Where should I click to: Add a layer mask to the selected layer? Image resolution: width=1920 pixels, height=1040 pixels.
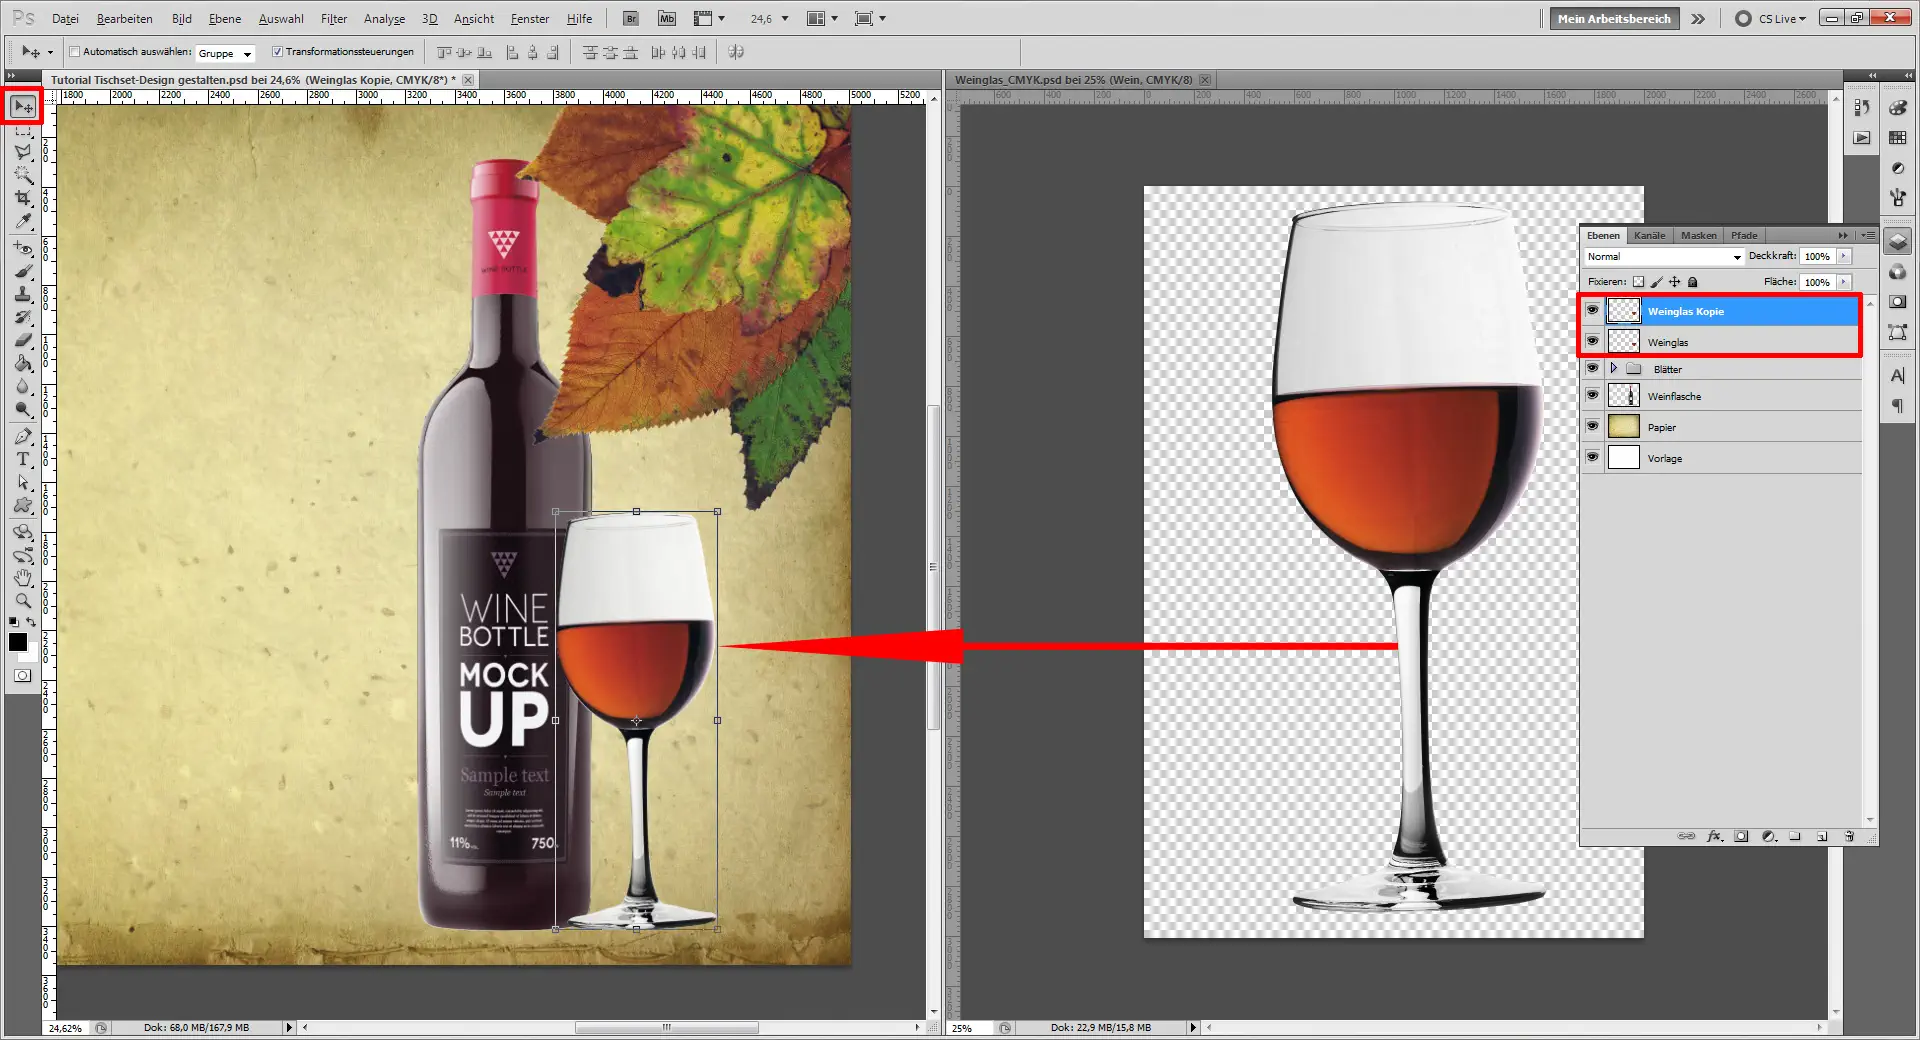[x=1742, y=836]
